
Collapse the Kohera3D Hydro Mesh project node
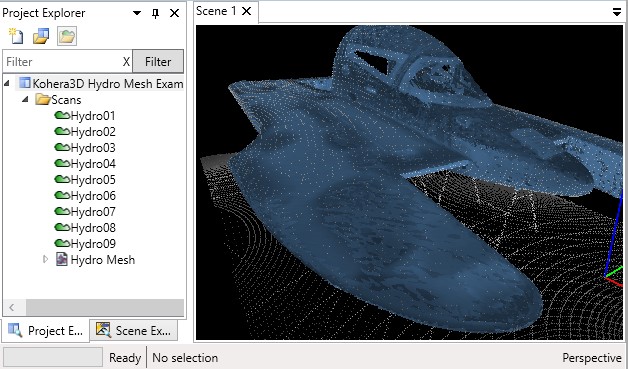click(x=7, y=83)
